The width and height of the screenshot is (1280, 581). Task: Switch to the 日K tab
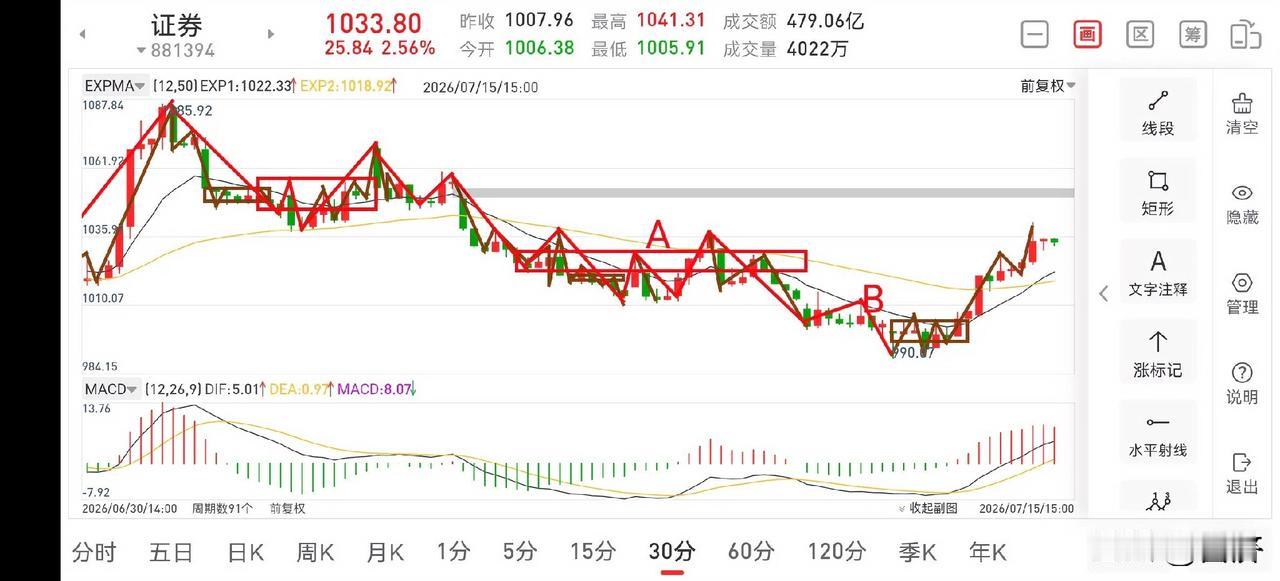(245, 551)
